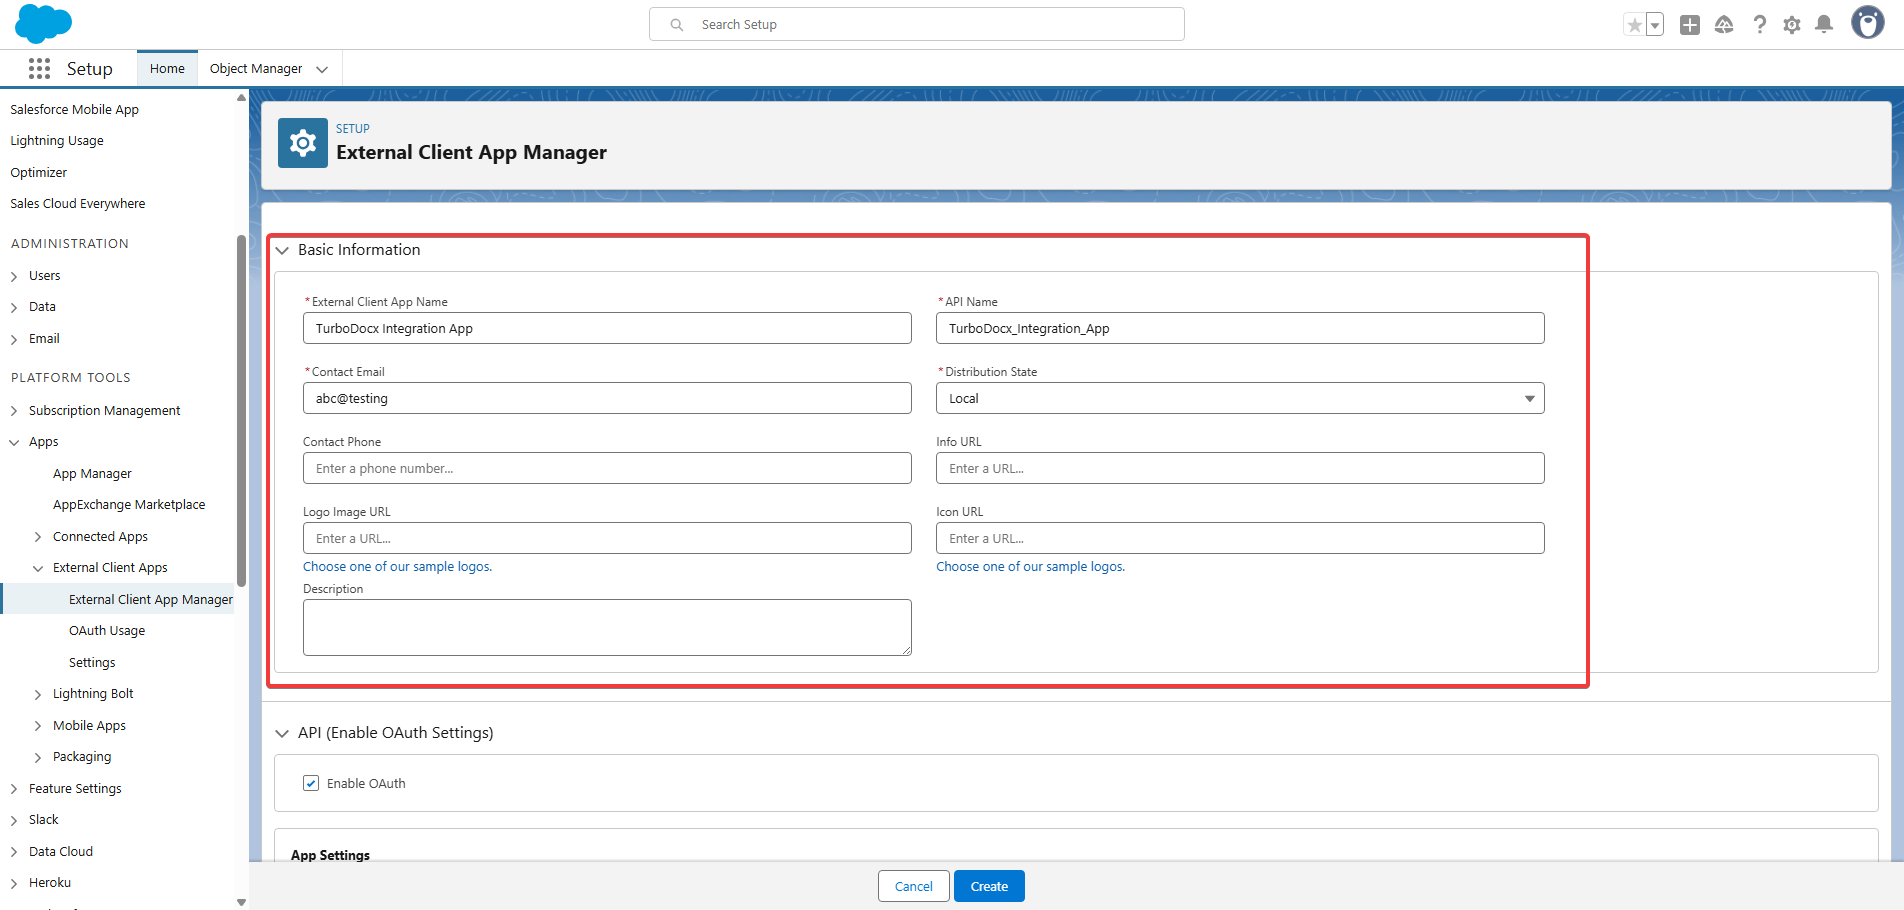1904x910 pixels.
Task: Click the External Client App Name field
Action: [607, 328]
